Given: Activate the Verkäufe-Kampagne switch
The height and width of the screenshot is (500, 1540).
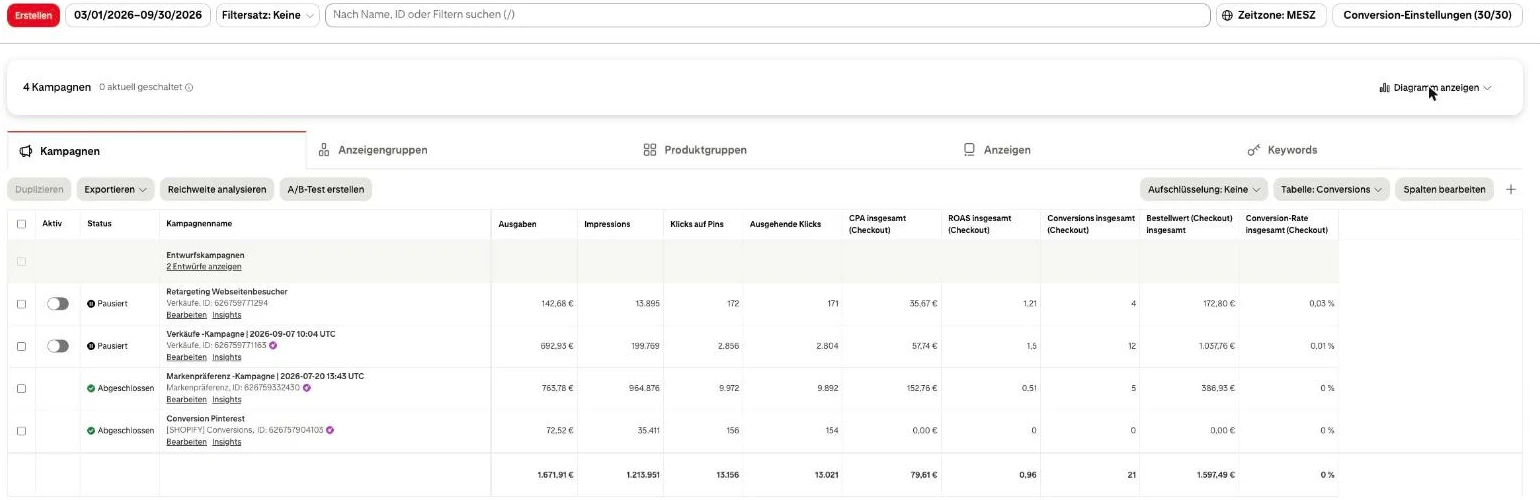Looking at the screenshot, I should pos(58,346).
